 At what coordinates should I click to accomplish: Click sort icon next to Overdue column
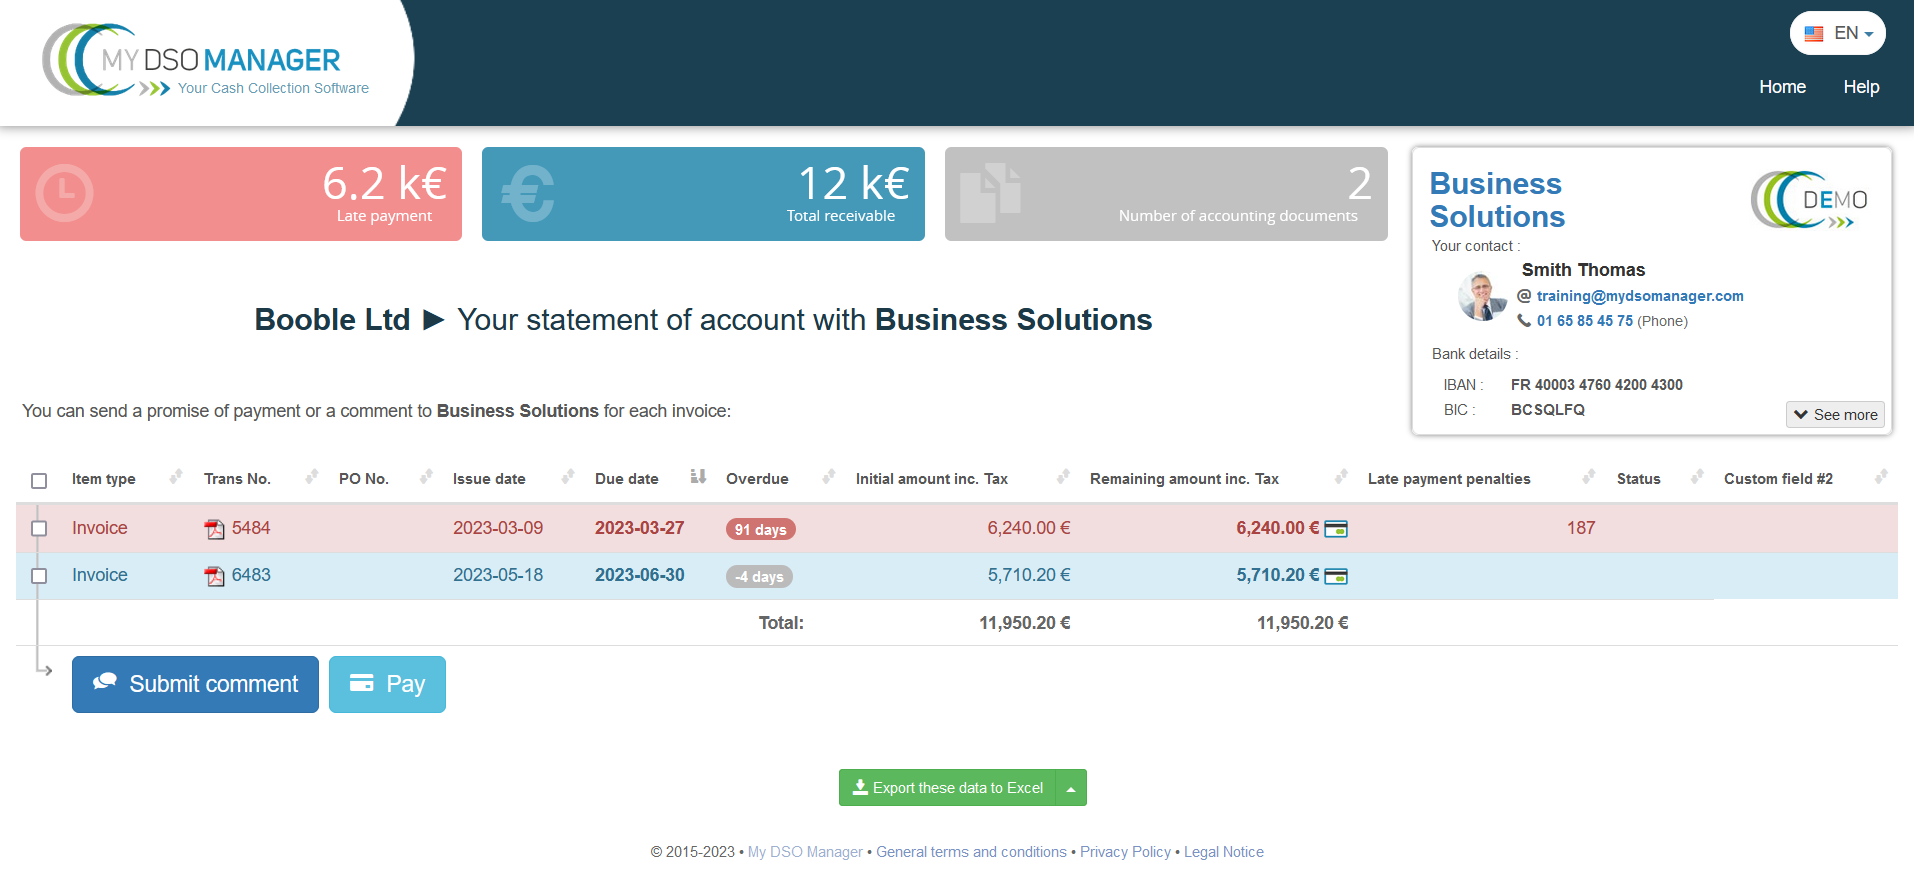point(828,477)
